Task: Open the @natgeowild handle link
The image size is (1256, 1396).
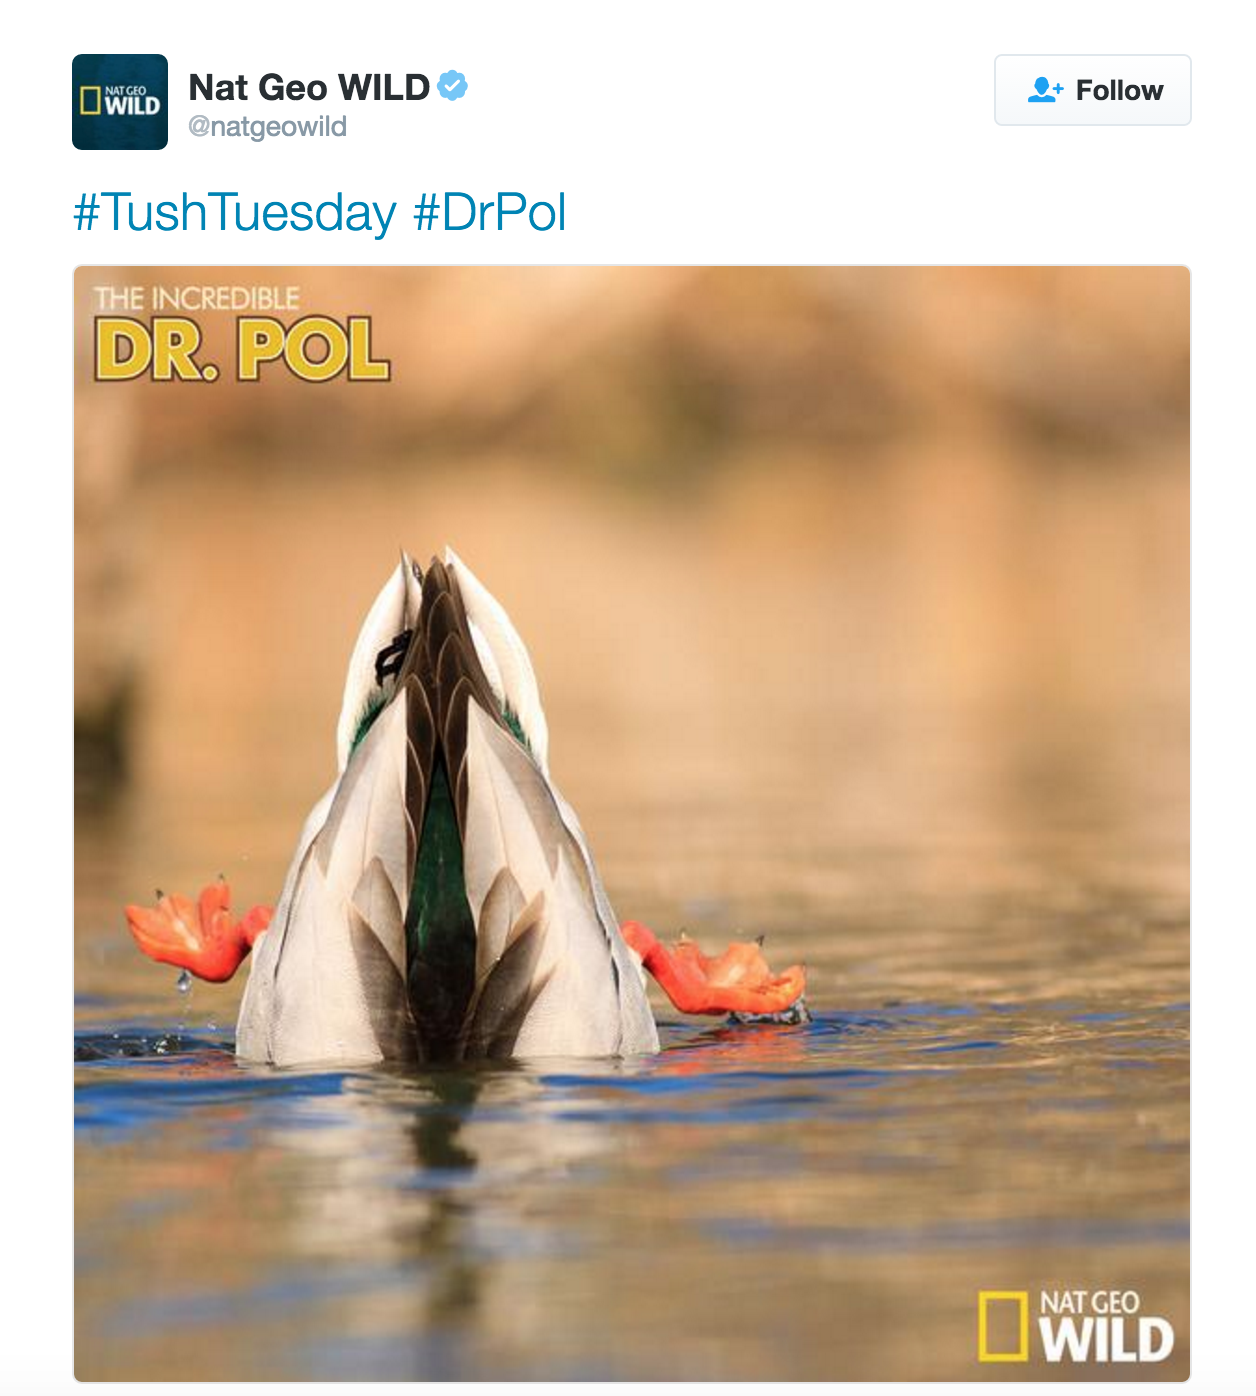Action: [267, 127]
